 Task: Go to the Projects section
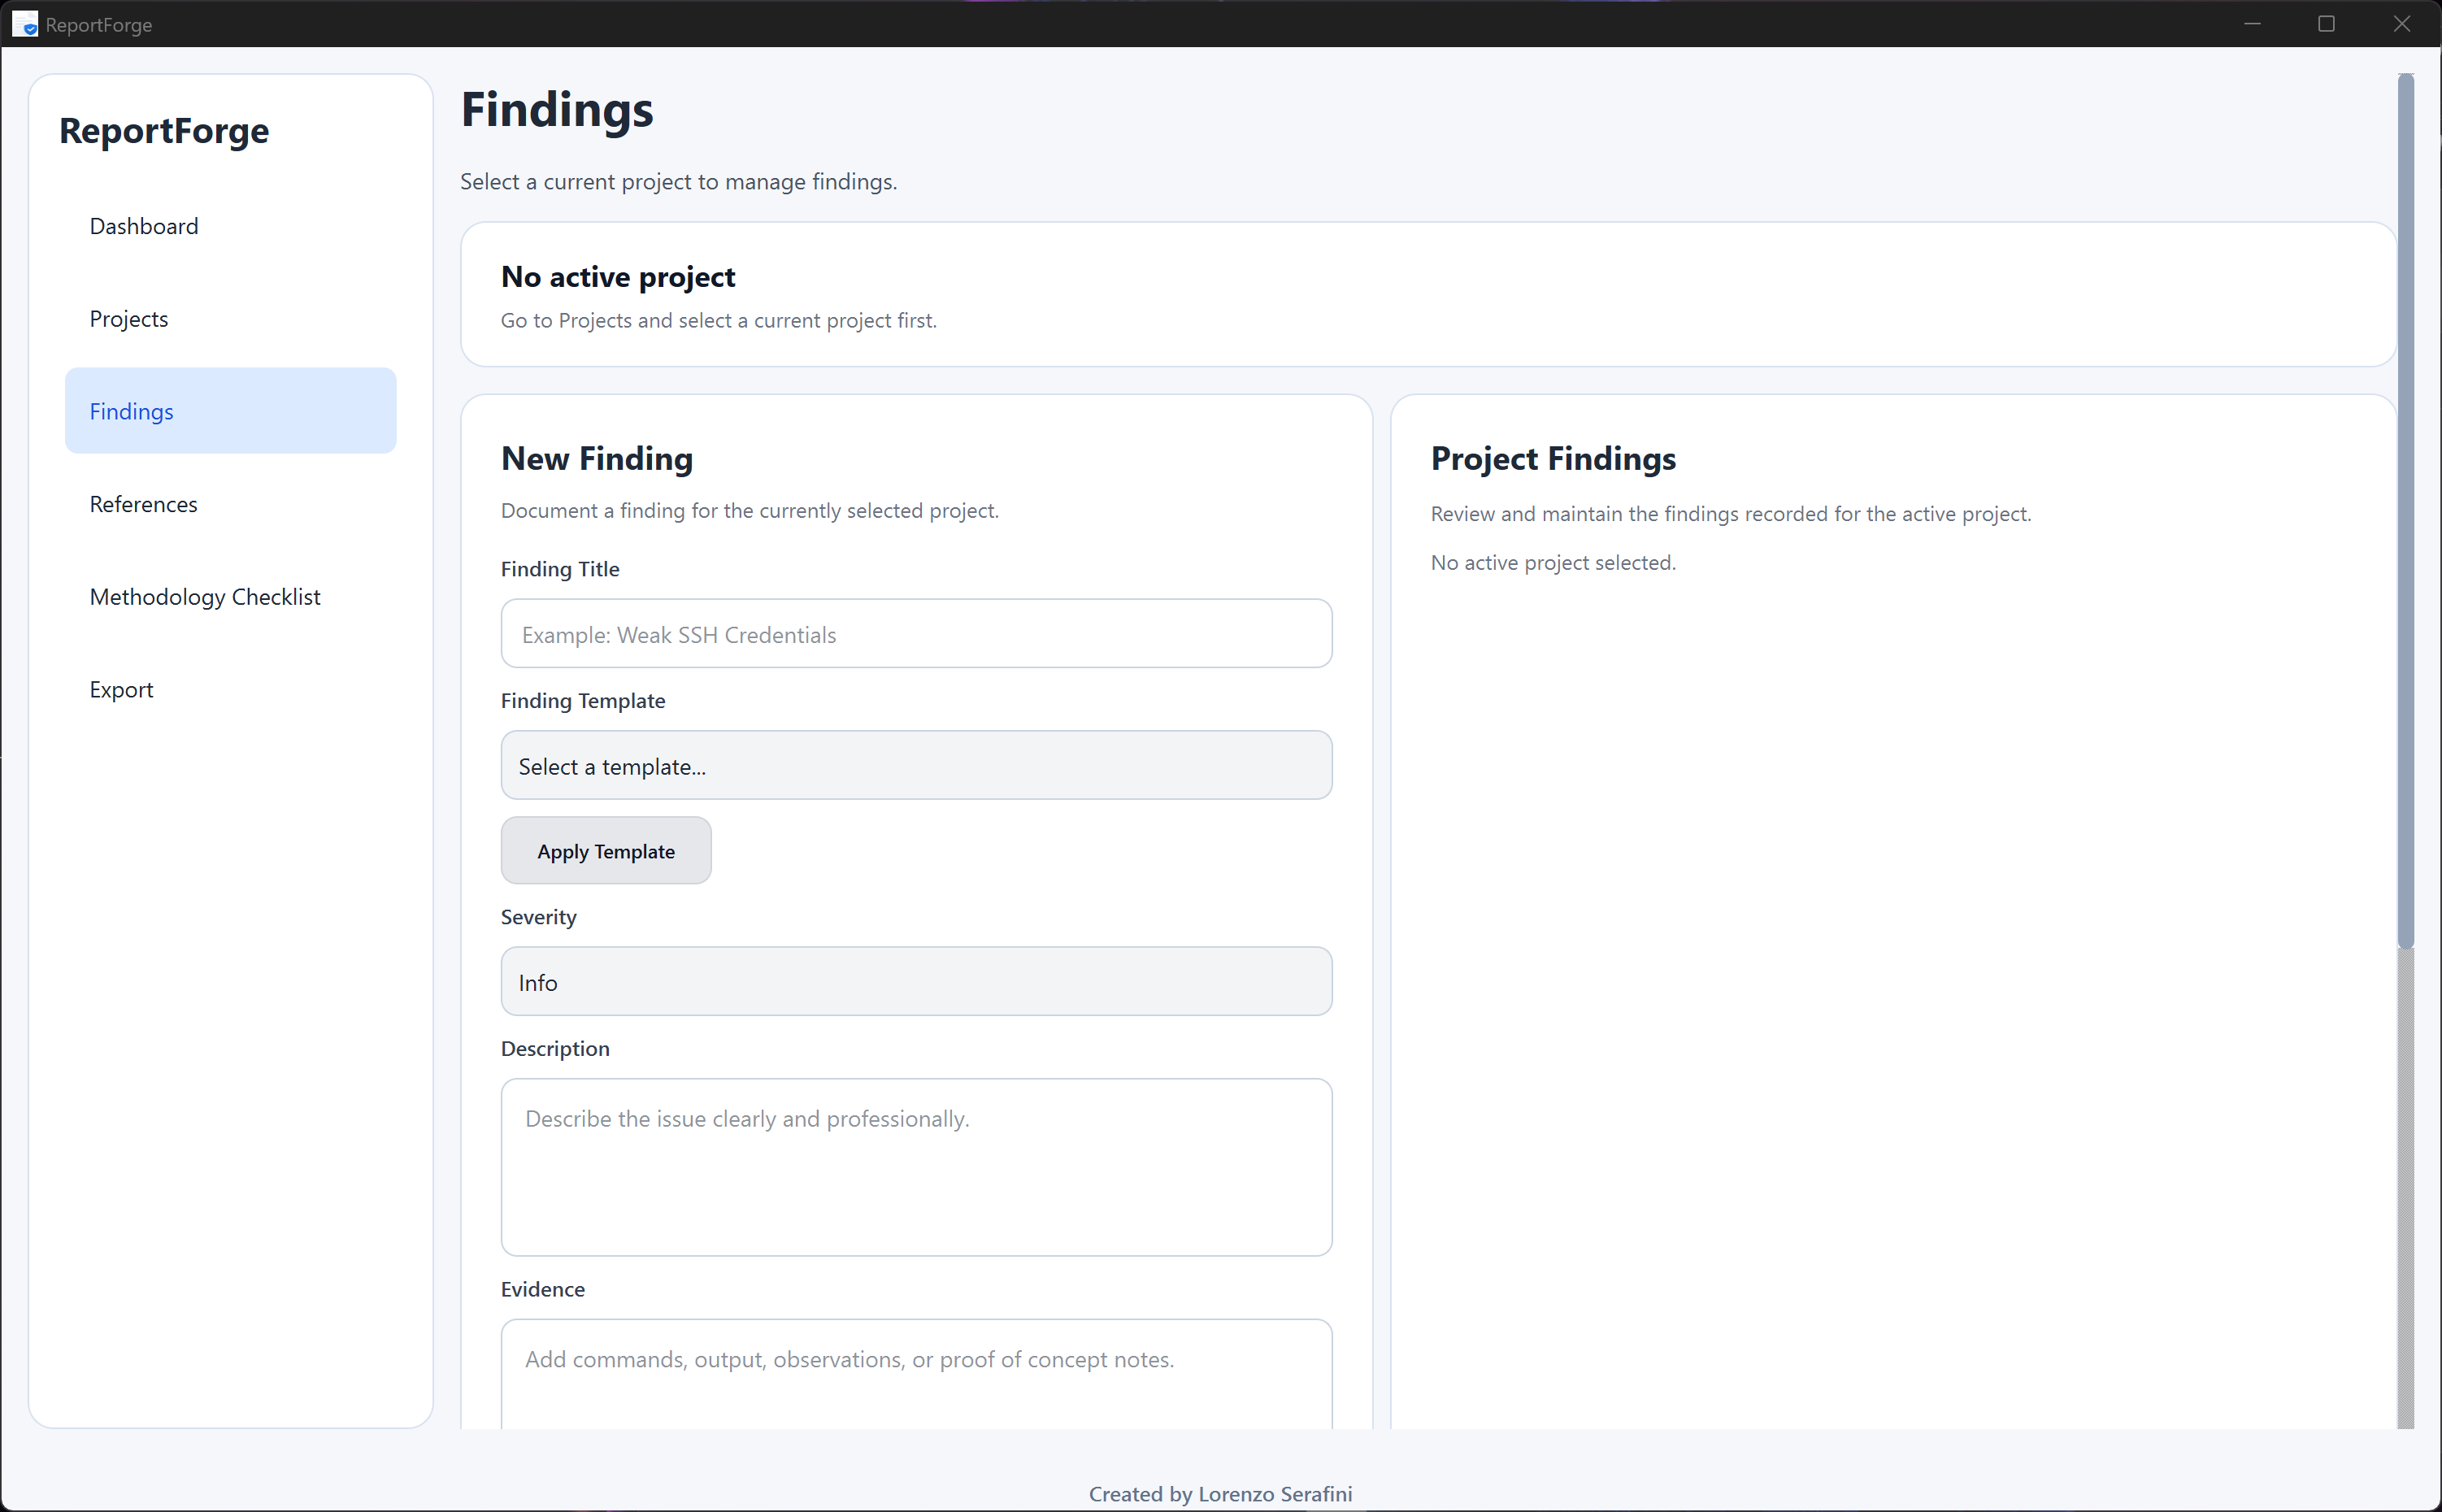129,319
